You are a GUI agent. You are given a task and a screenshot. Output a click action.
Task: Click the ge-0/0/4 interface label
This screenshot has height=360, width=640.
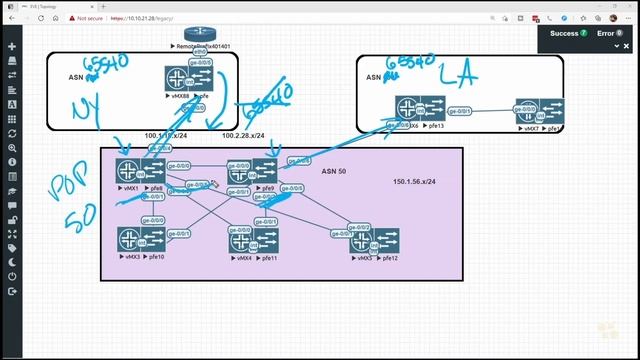click(x=160, y=148)
